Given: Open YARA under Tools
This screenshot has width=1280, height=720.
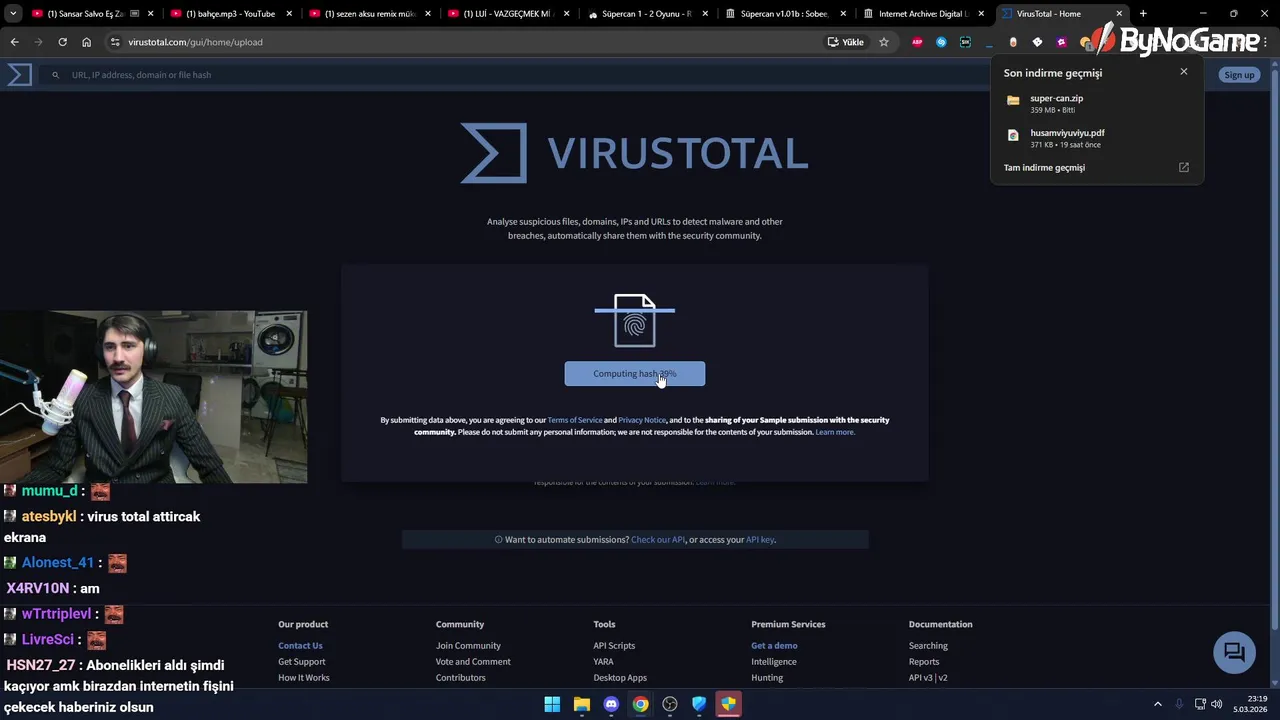Looking at the screenshot, I should coord(603,662).
